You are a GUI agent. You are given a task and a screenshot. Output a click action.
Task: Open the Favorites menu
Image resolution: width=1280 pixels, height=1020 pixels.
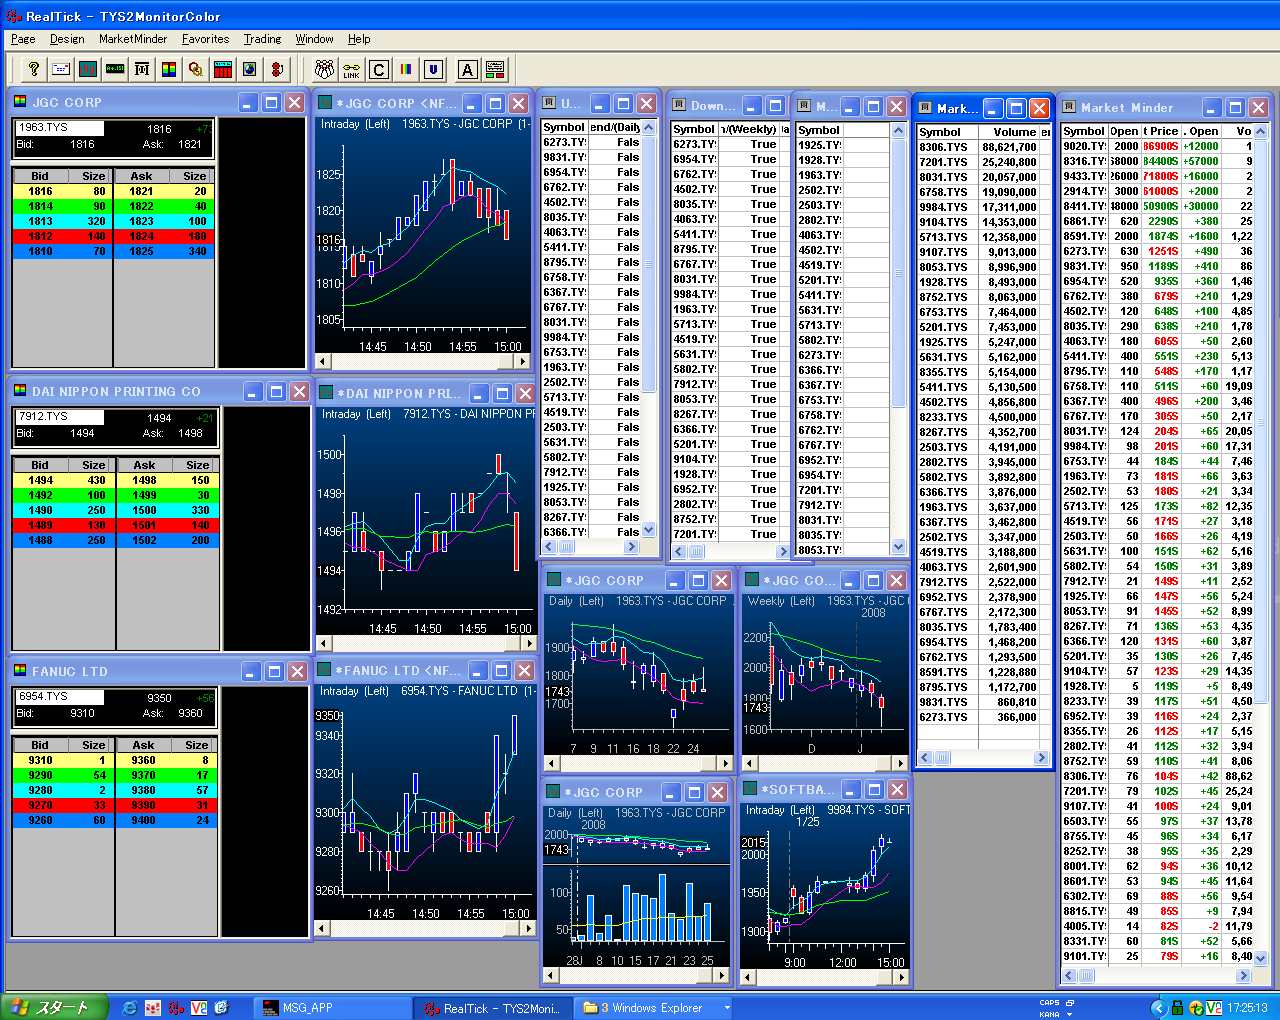point(205,39)
